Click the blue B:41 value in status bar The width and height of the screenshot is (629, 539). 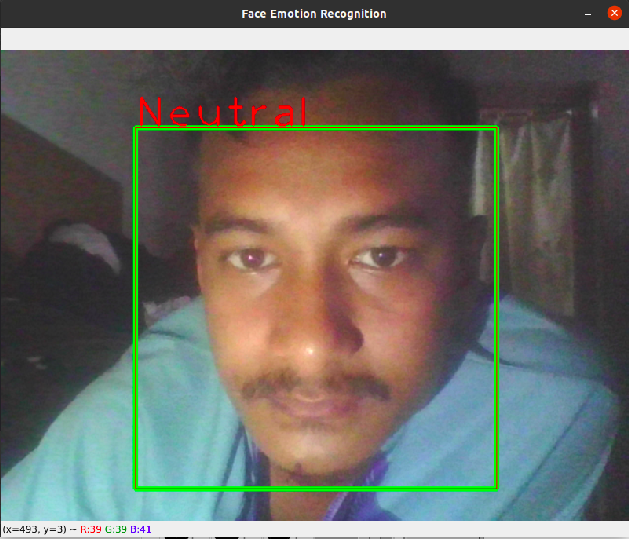(x=141, y=529)
